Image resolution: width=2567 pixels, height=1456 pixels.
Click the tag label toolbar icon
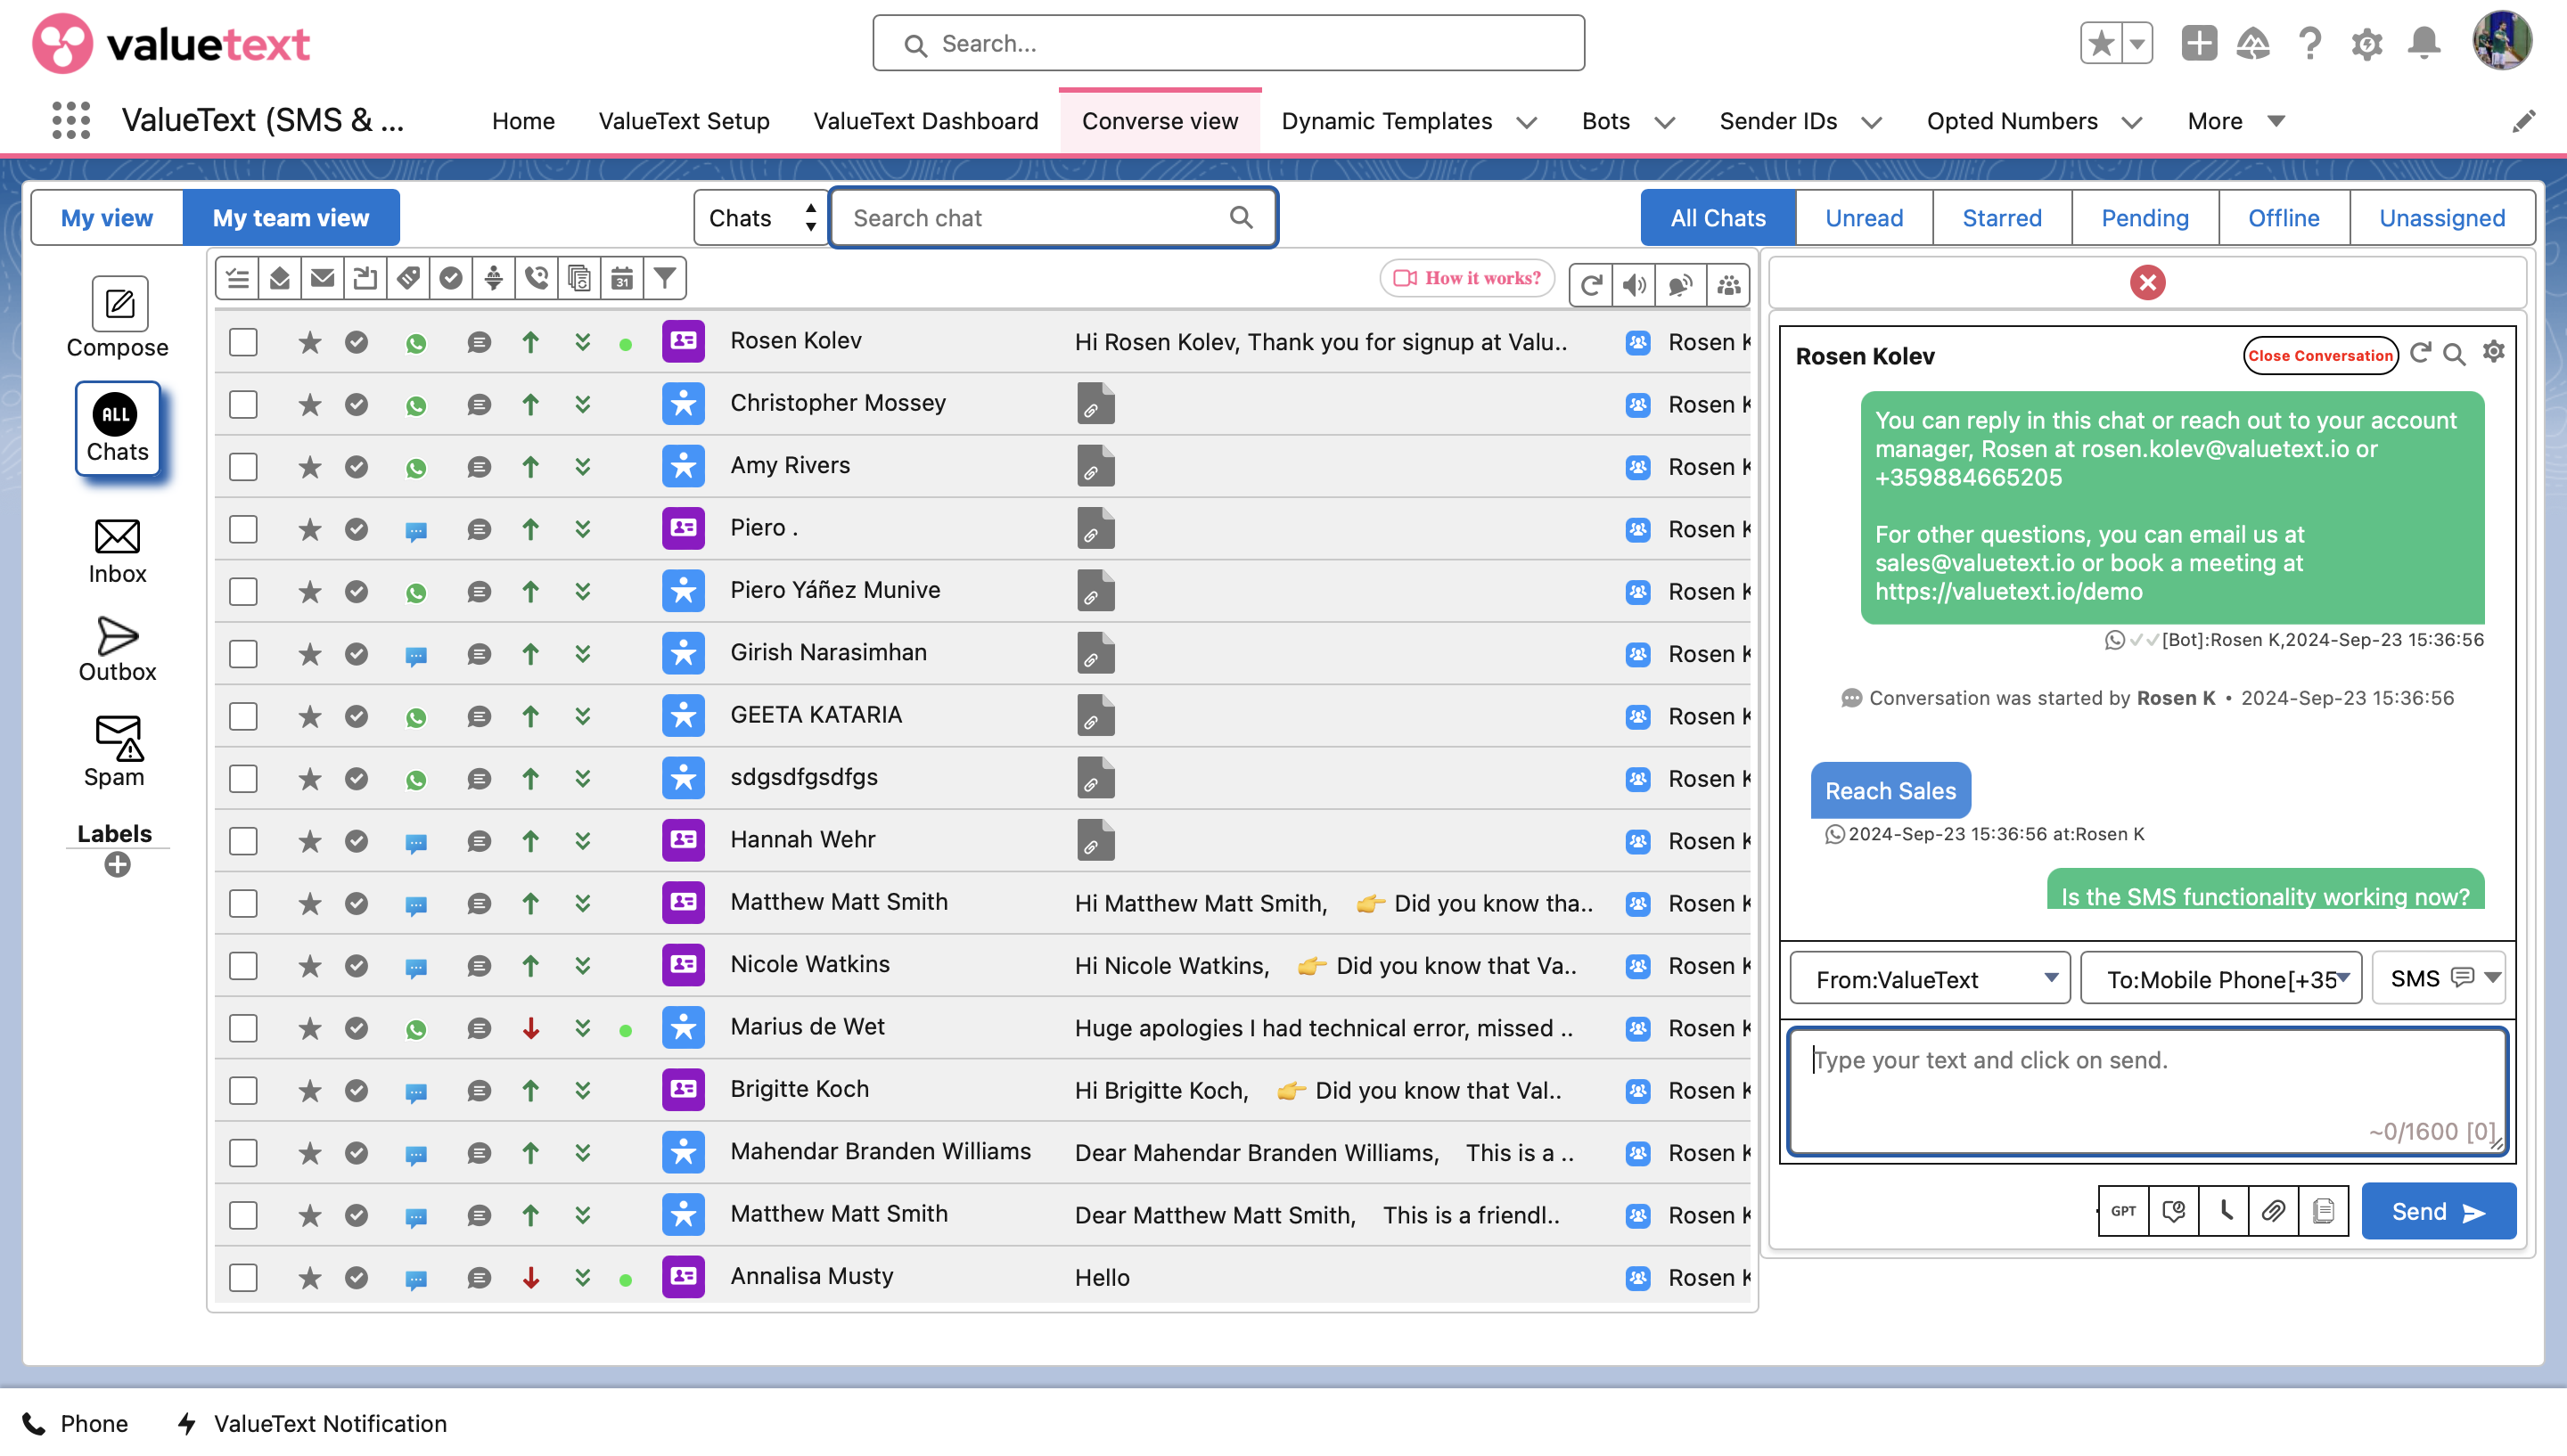pos(408,278)
